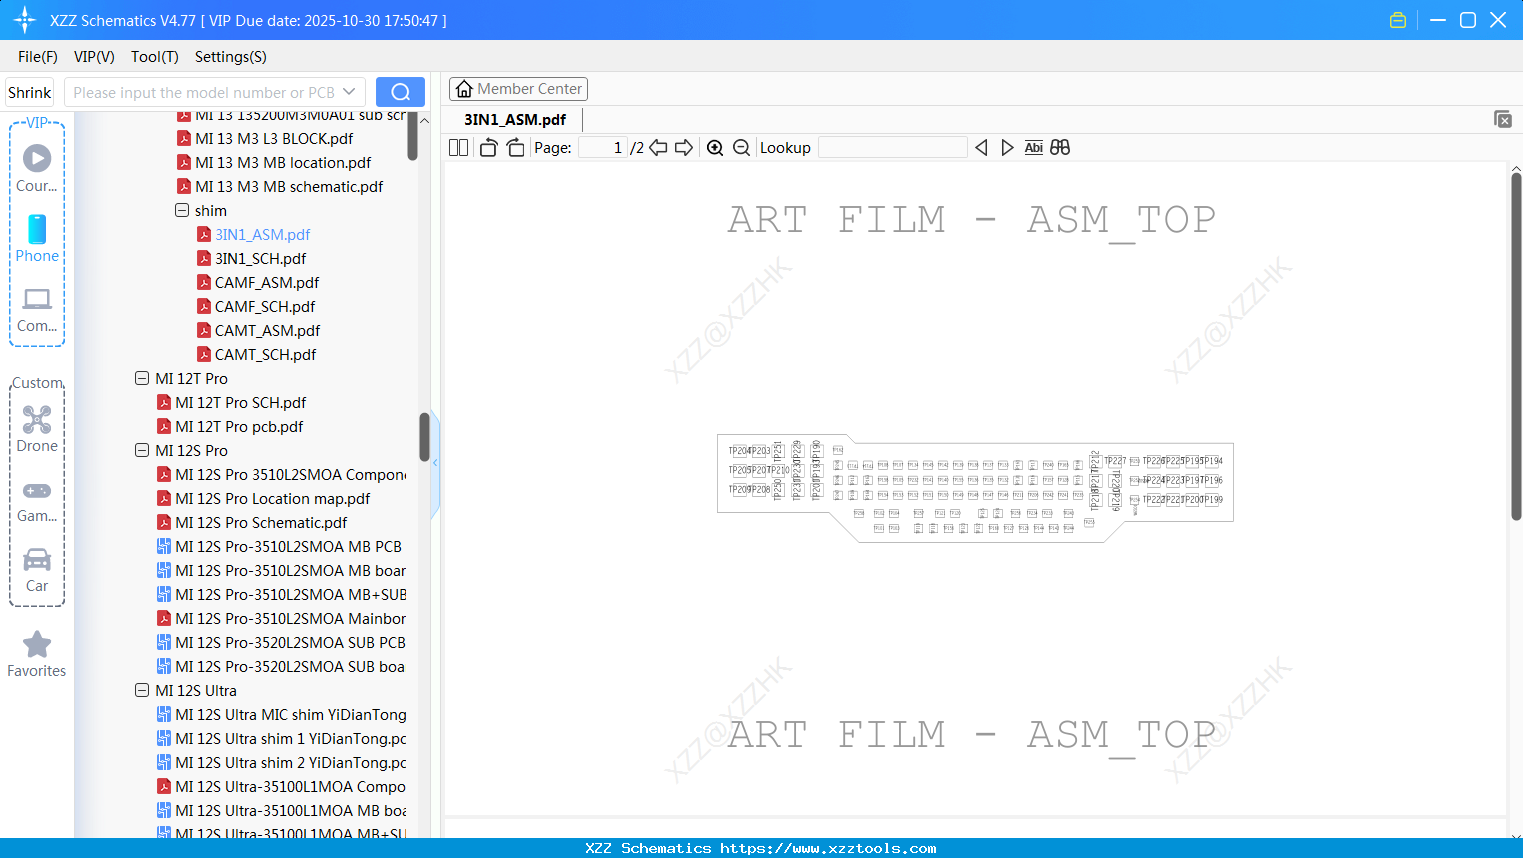Viewport: 1523px width, 858px height.
Task: Rotate the PDF page clockwise
Action: click(x=515, y=146)
